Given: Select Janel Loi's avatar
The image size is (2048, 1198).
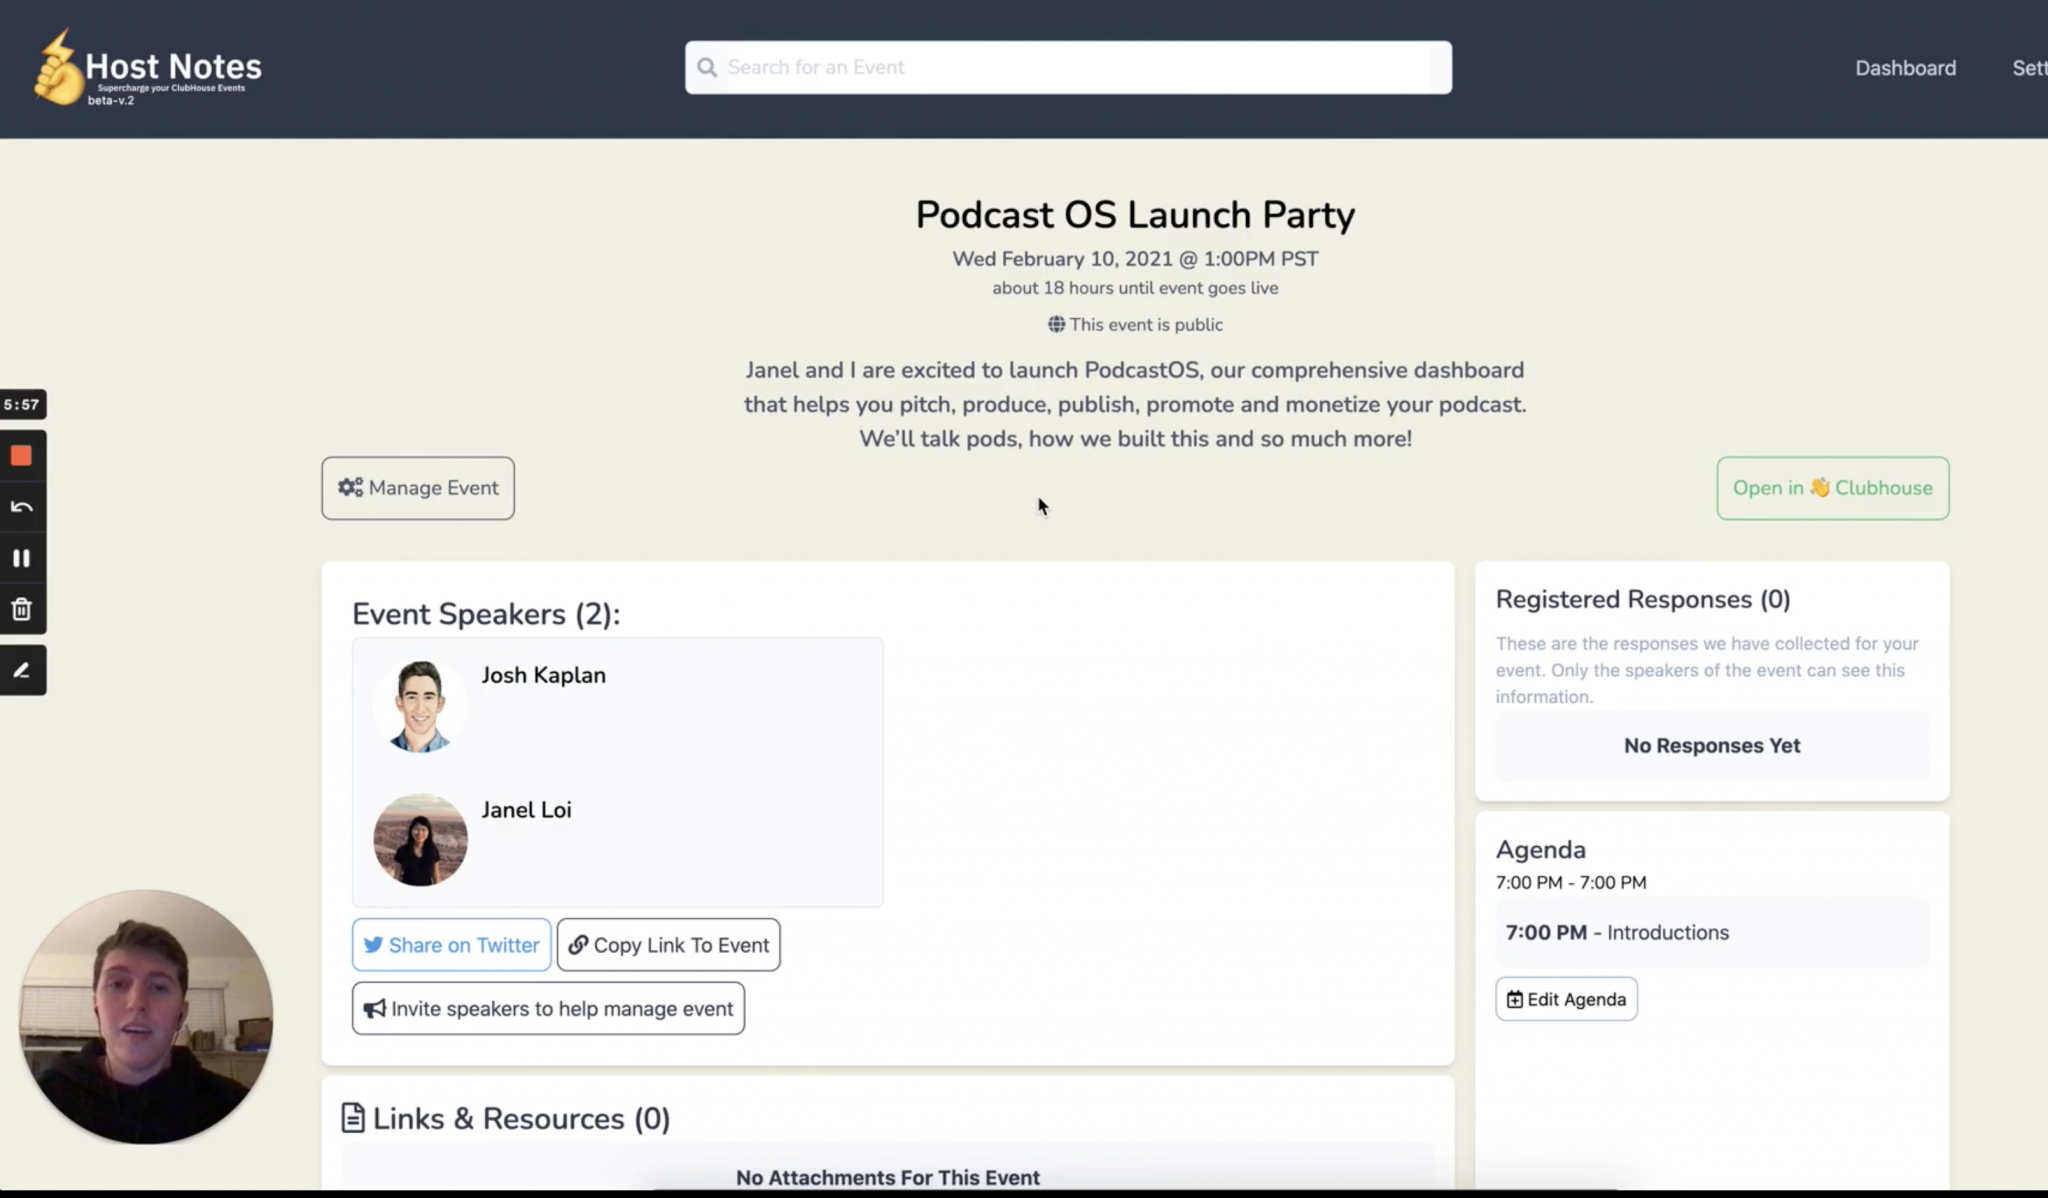Looking at the screenshot, I should [420, 840].
